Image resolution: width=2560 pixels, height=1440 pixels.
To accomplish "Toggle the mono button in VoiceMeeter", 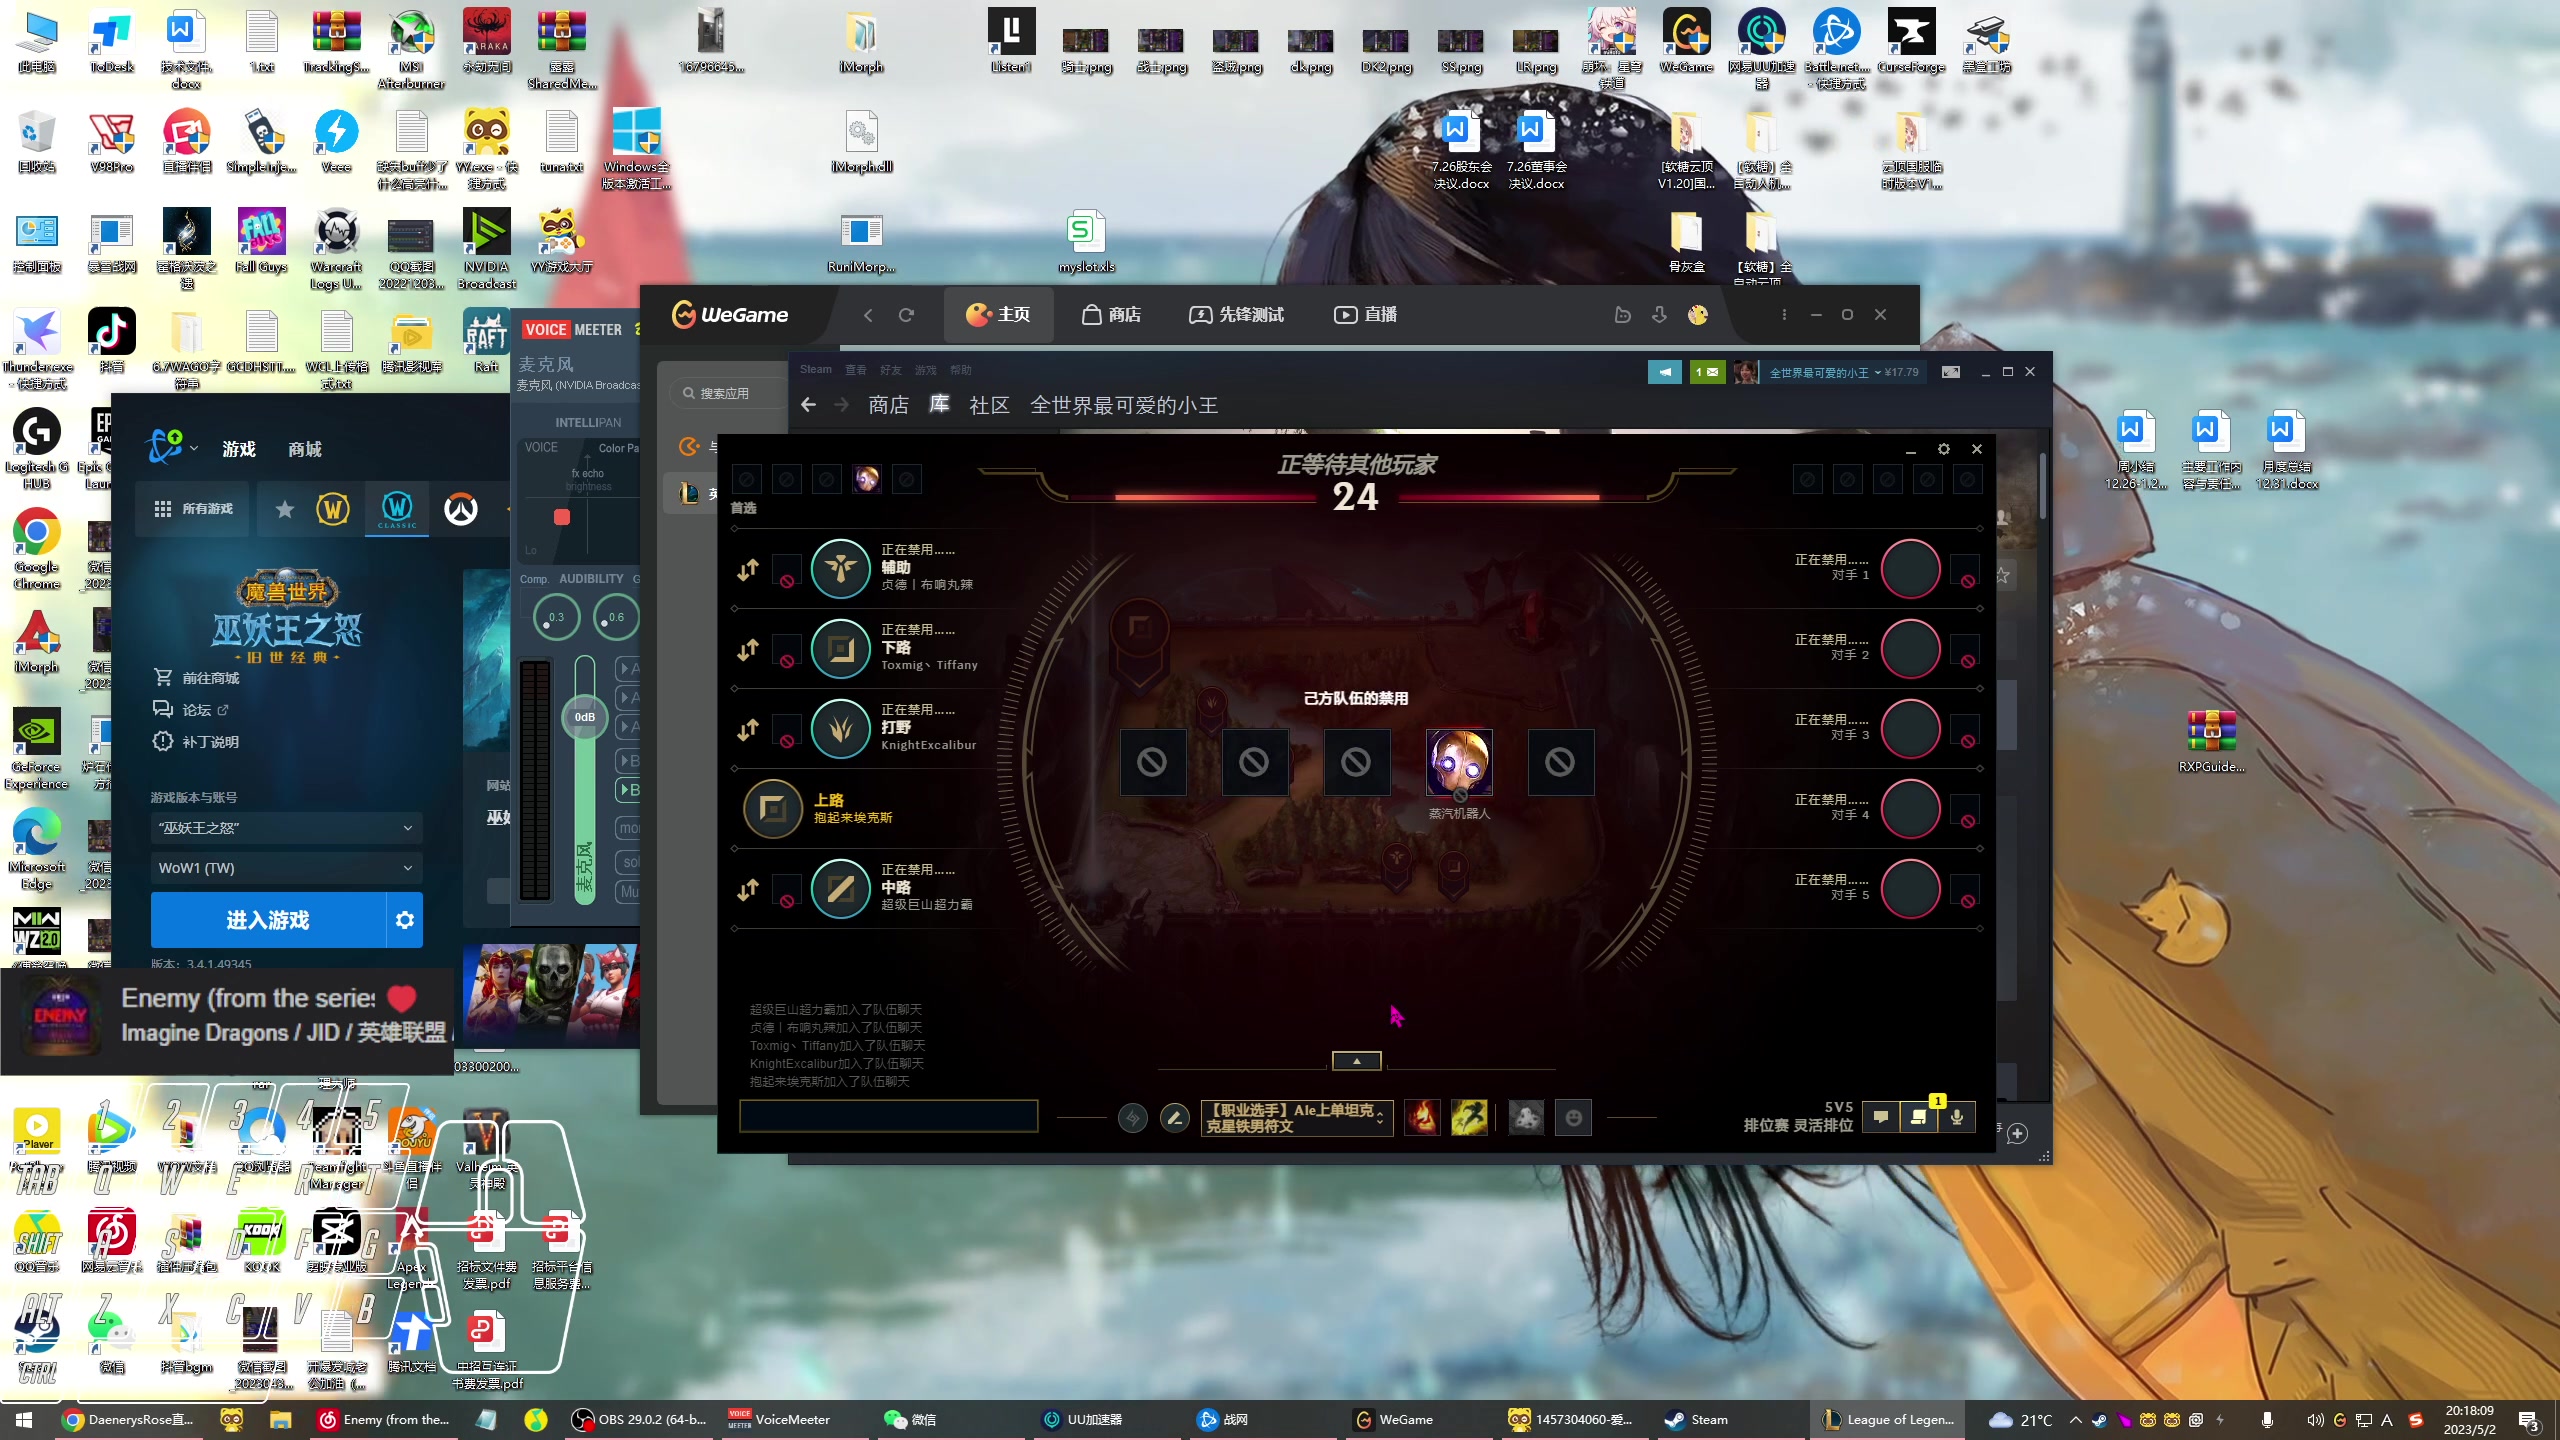I will [x=629, y=828].
